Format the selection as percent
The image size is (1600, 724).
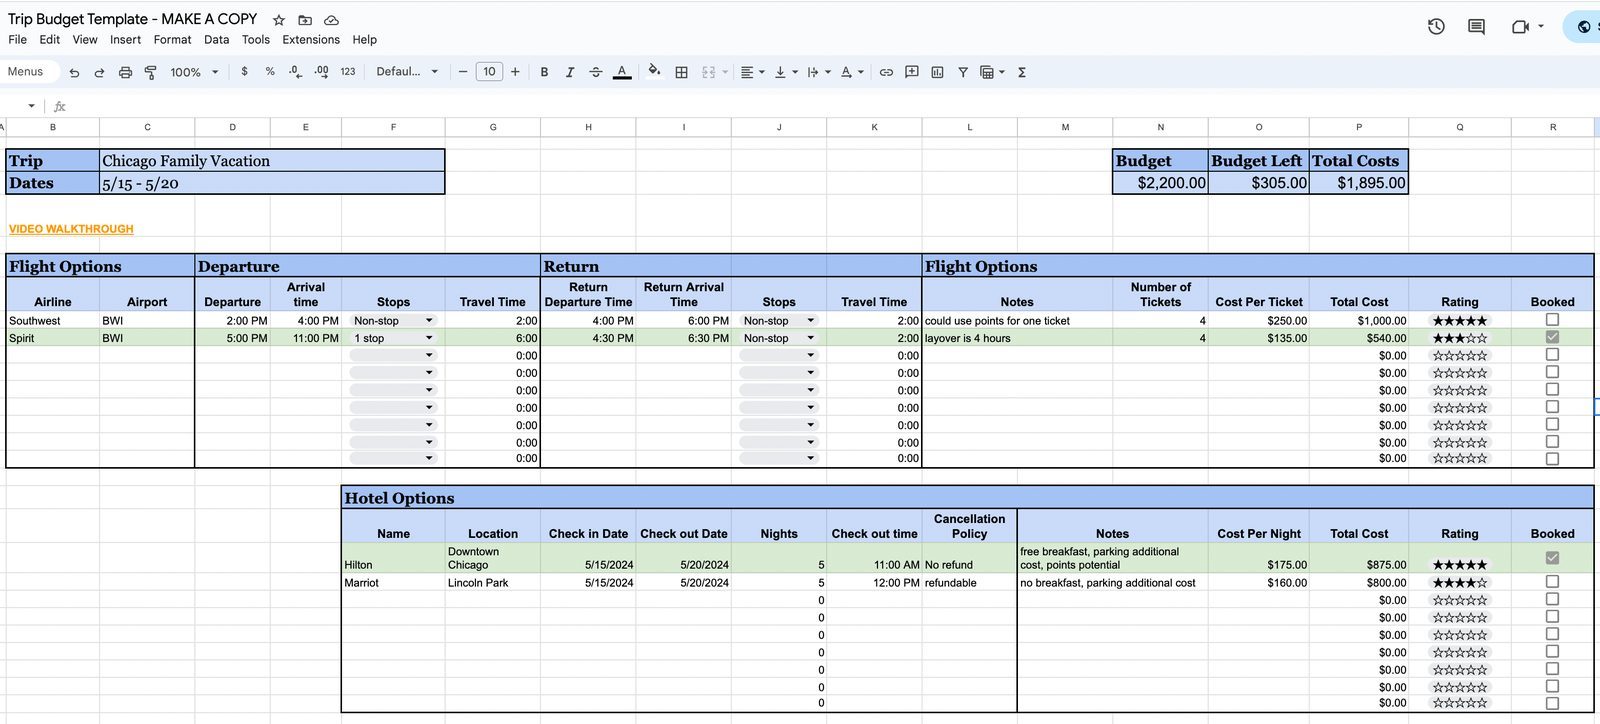[x=270, y=72]
